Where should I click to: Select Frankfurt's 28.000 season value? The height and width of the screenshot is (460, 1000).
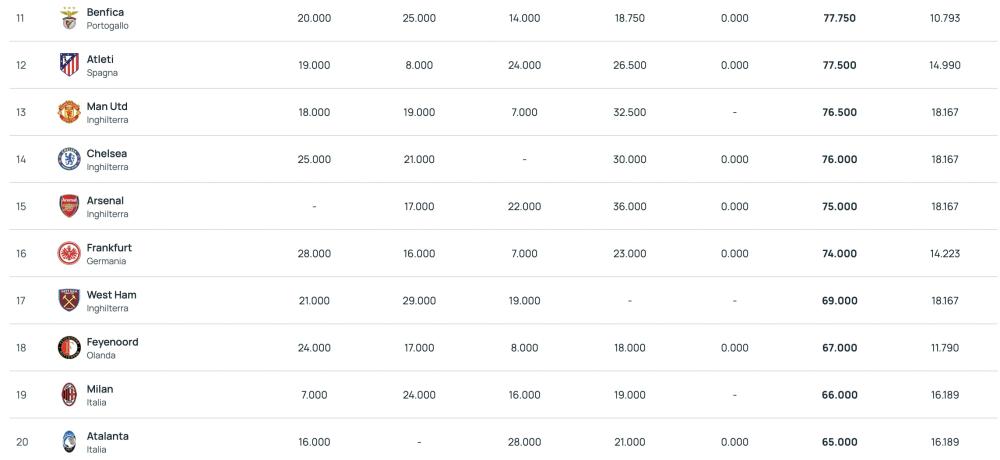[x=314, y=254]
